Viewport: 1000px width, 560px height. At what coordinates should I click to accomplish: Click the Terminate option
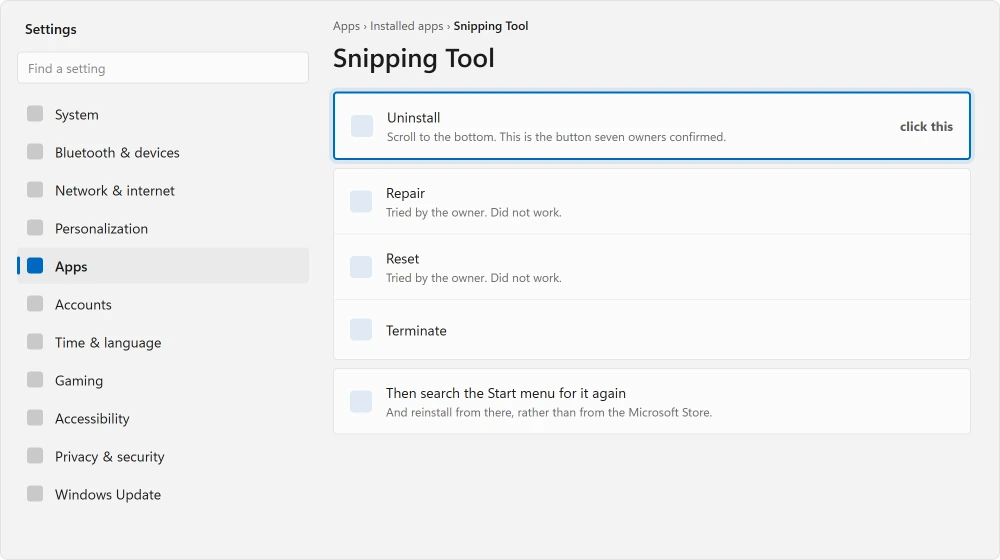pos(652,330)
